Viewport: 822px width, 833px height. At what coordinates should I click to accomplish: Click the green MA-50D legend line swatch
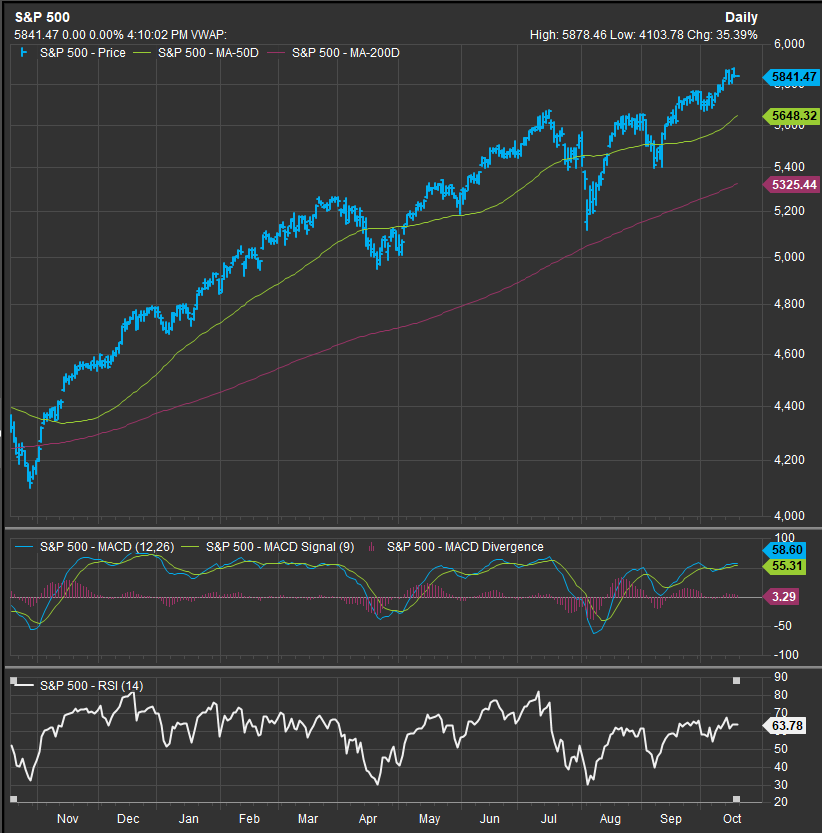(x=142, y=53)
